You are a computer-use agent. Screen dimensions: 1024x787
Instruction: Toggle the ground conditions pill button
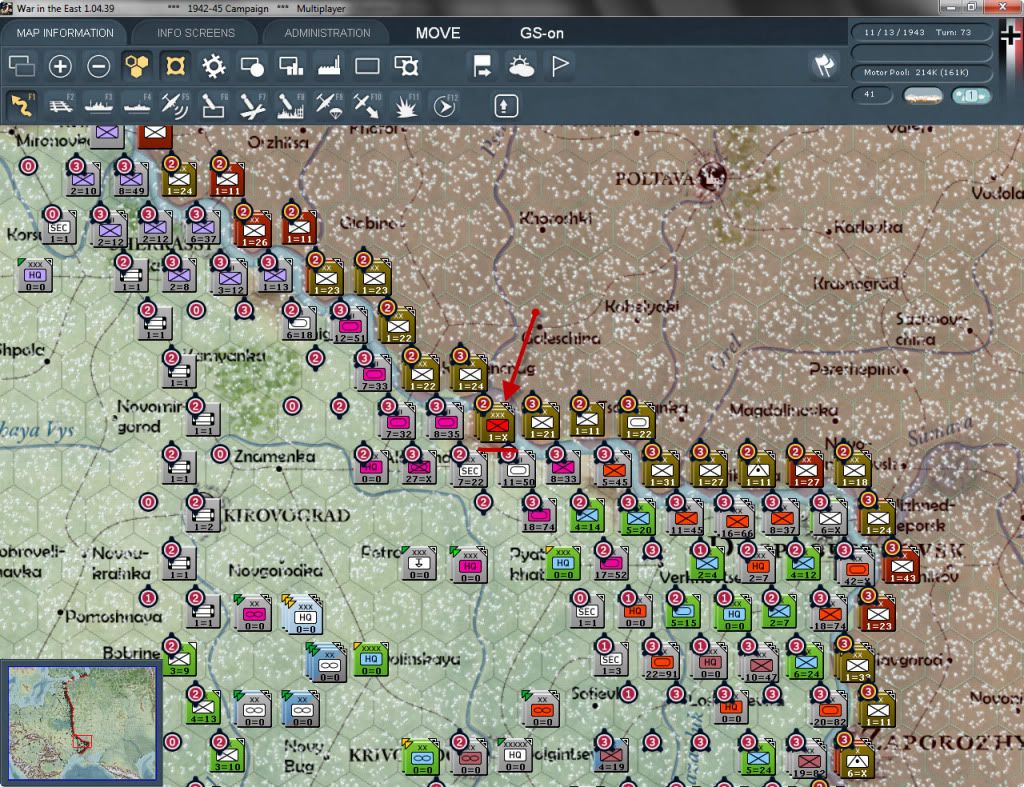point(922,96)
